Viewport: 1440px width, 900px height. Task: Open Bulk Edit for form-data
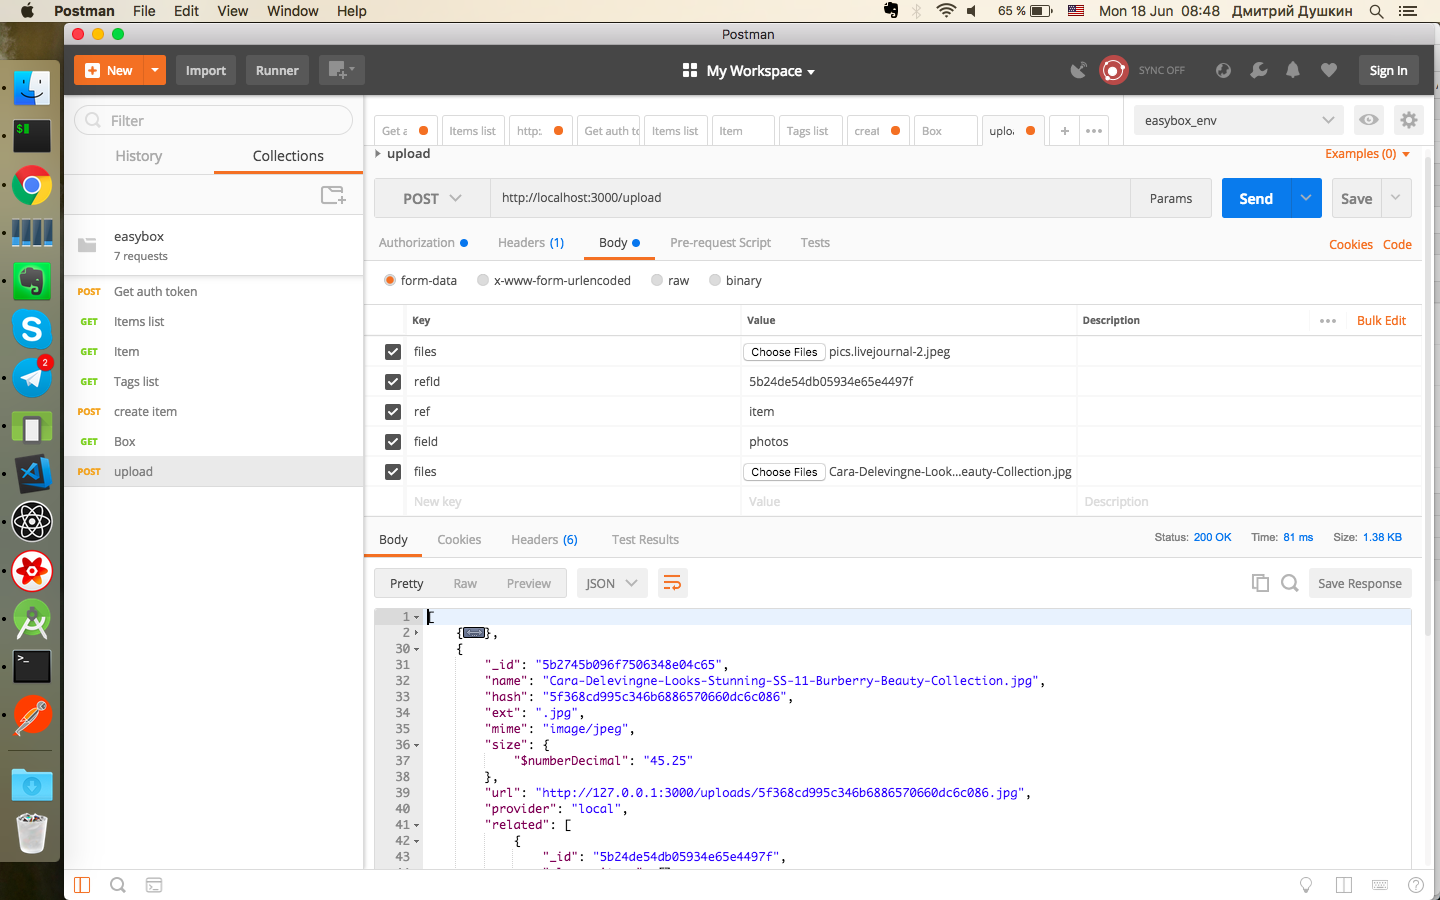point(1381,320)
